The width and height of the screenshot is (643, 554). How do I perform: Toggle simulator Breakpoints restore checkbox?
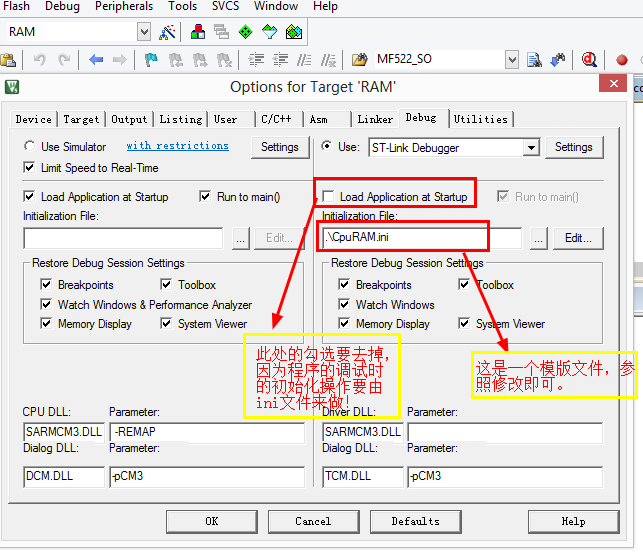46,284
